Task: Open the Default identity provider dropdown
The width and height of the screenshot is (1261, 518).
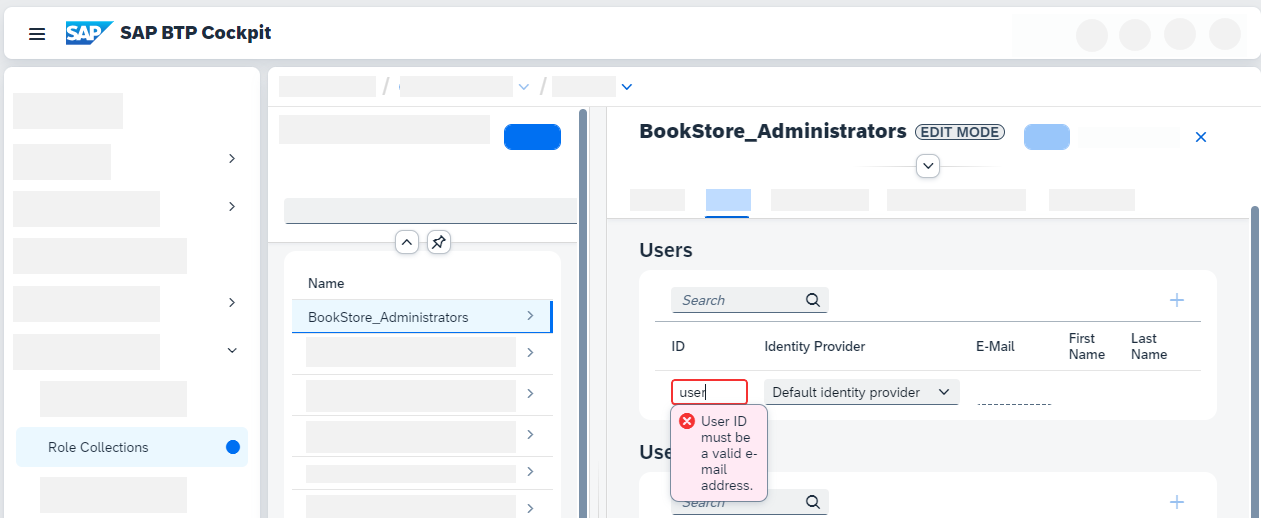Action: (x=861, y=392)
